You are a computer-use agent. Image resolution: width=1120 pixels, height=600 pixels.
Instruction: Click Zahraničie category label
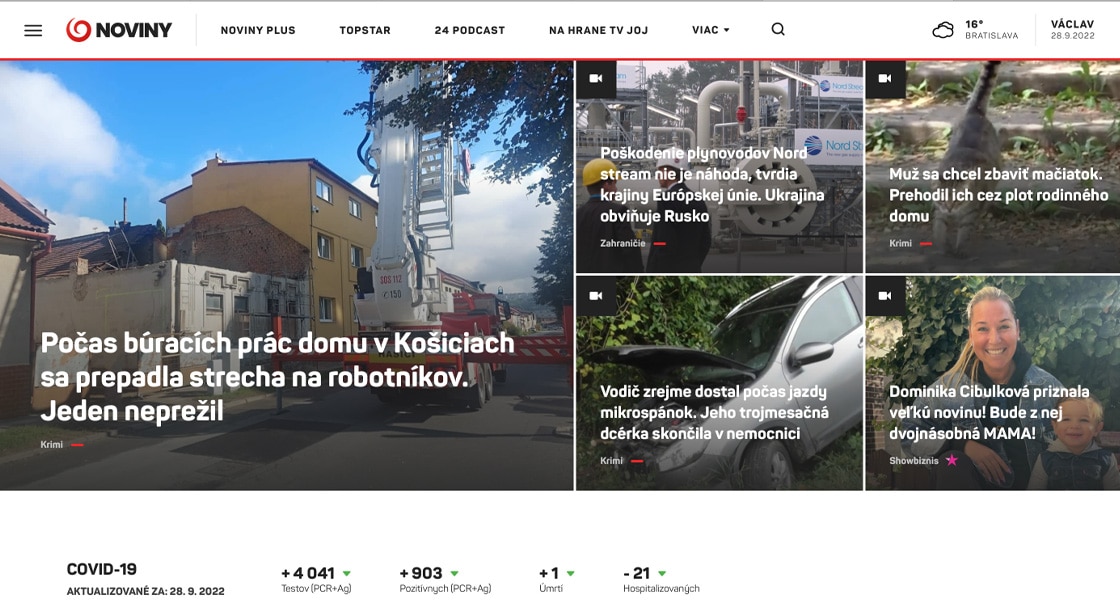pos(622,244)
